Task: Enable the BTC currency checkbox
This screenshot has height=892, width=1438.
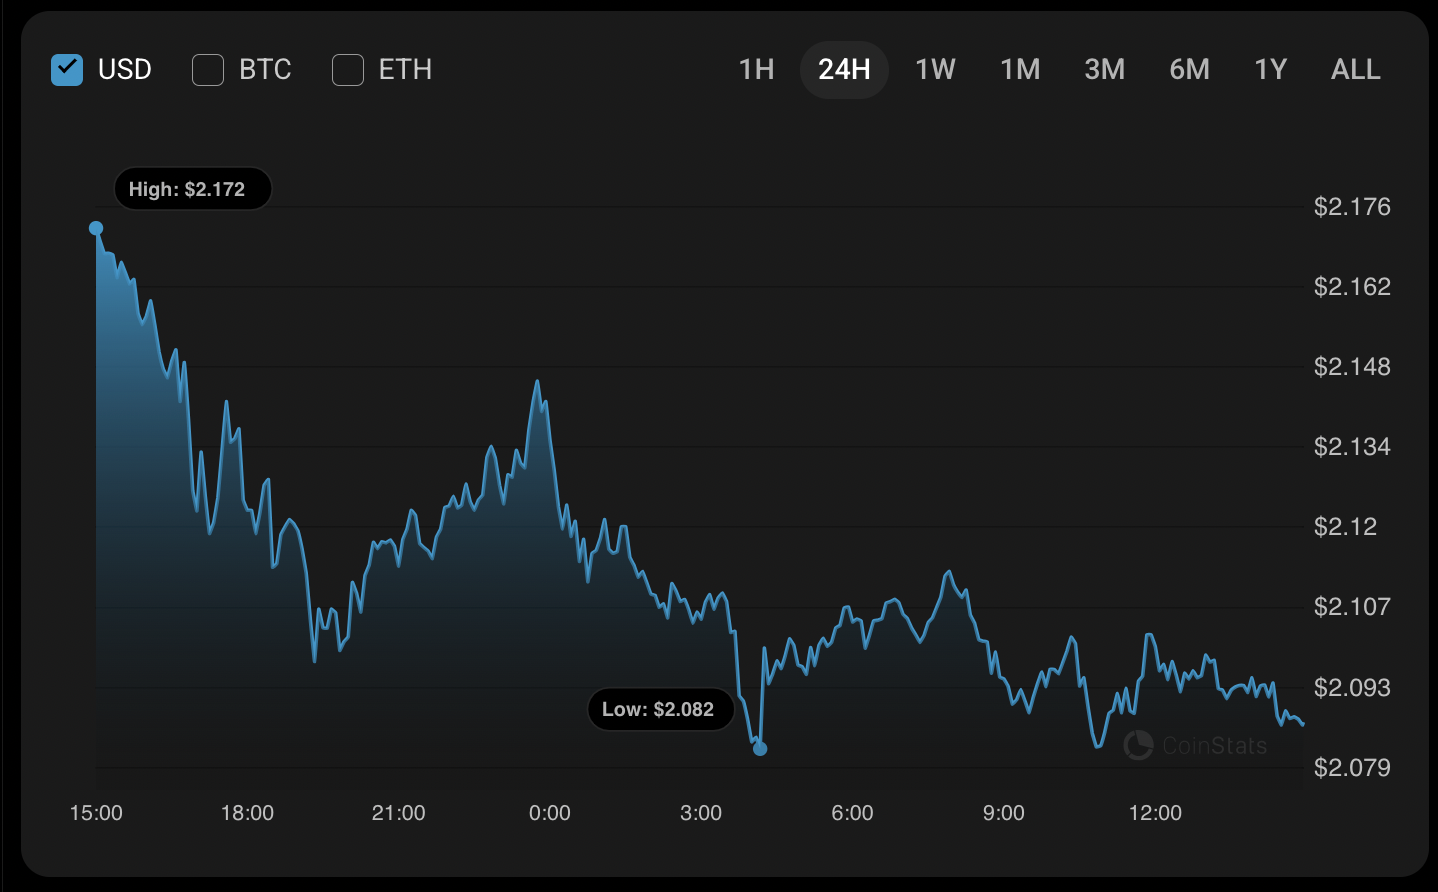Action: (x=208, y=70)
